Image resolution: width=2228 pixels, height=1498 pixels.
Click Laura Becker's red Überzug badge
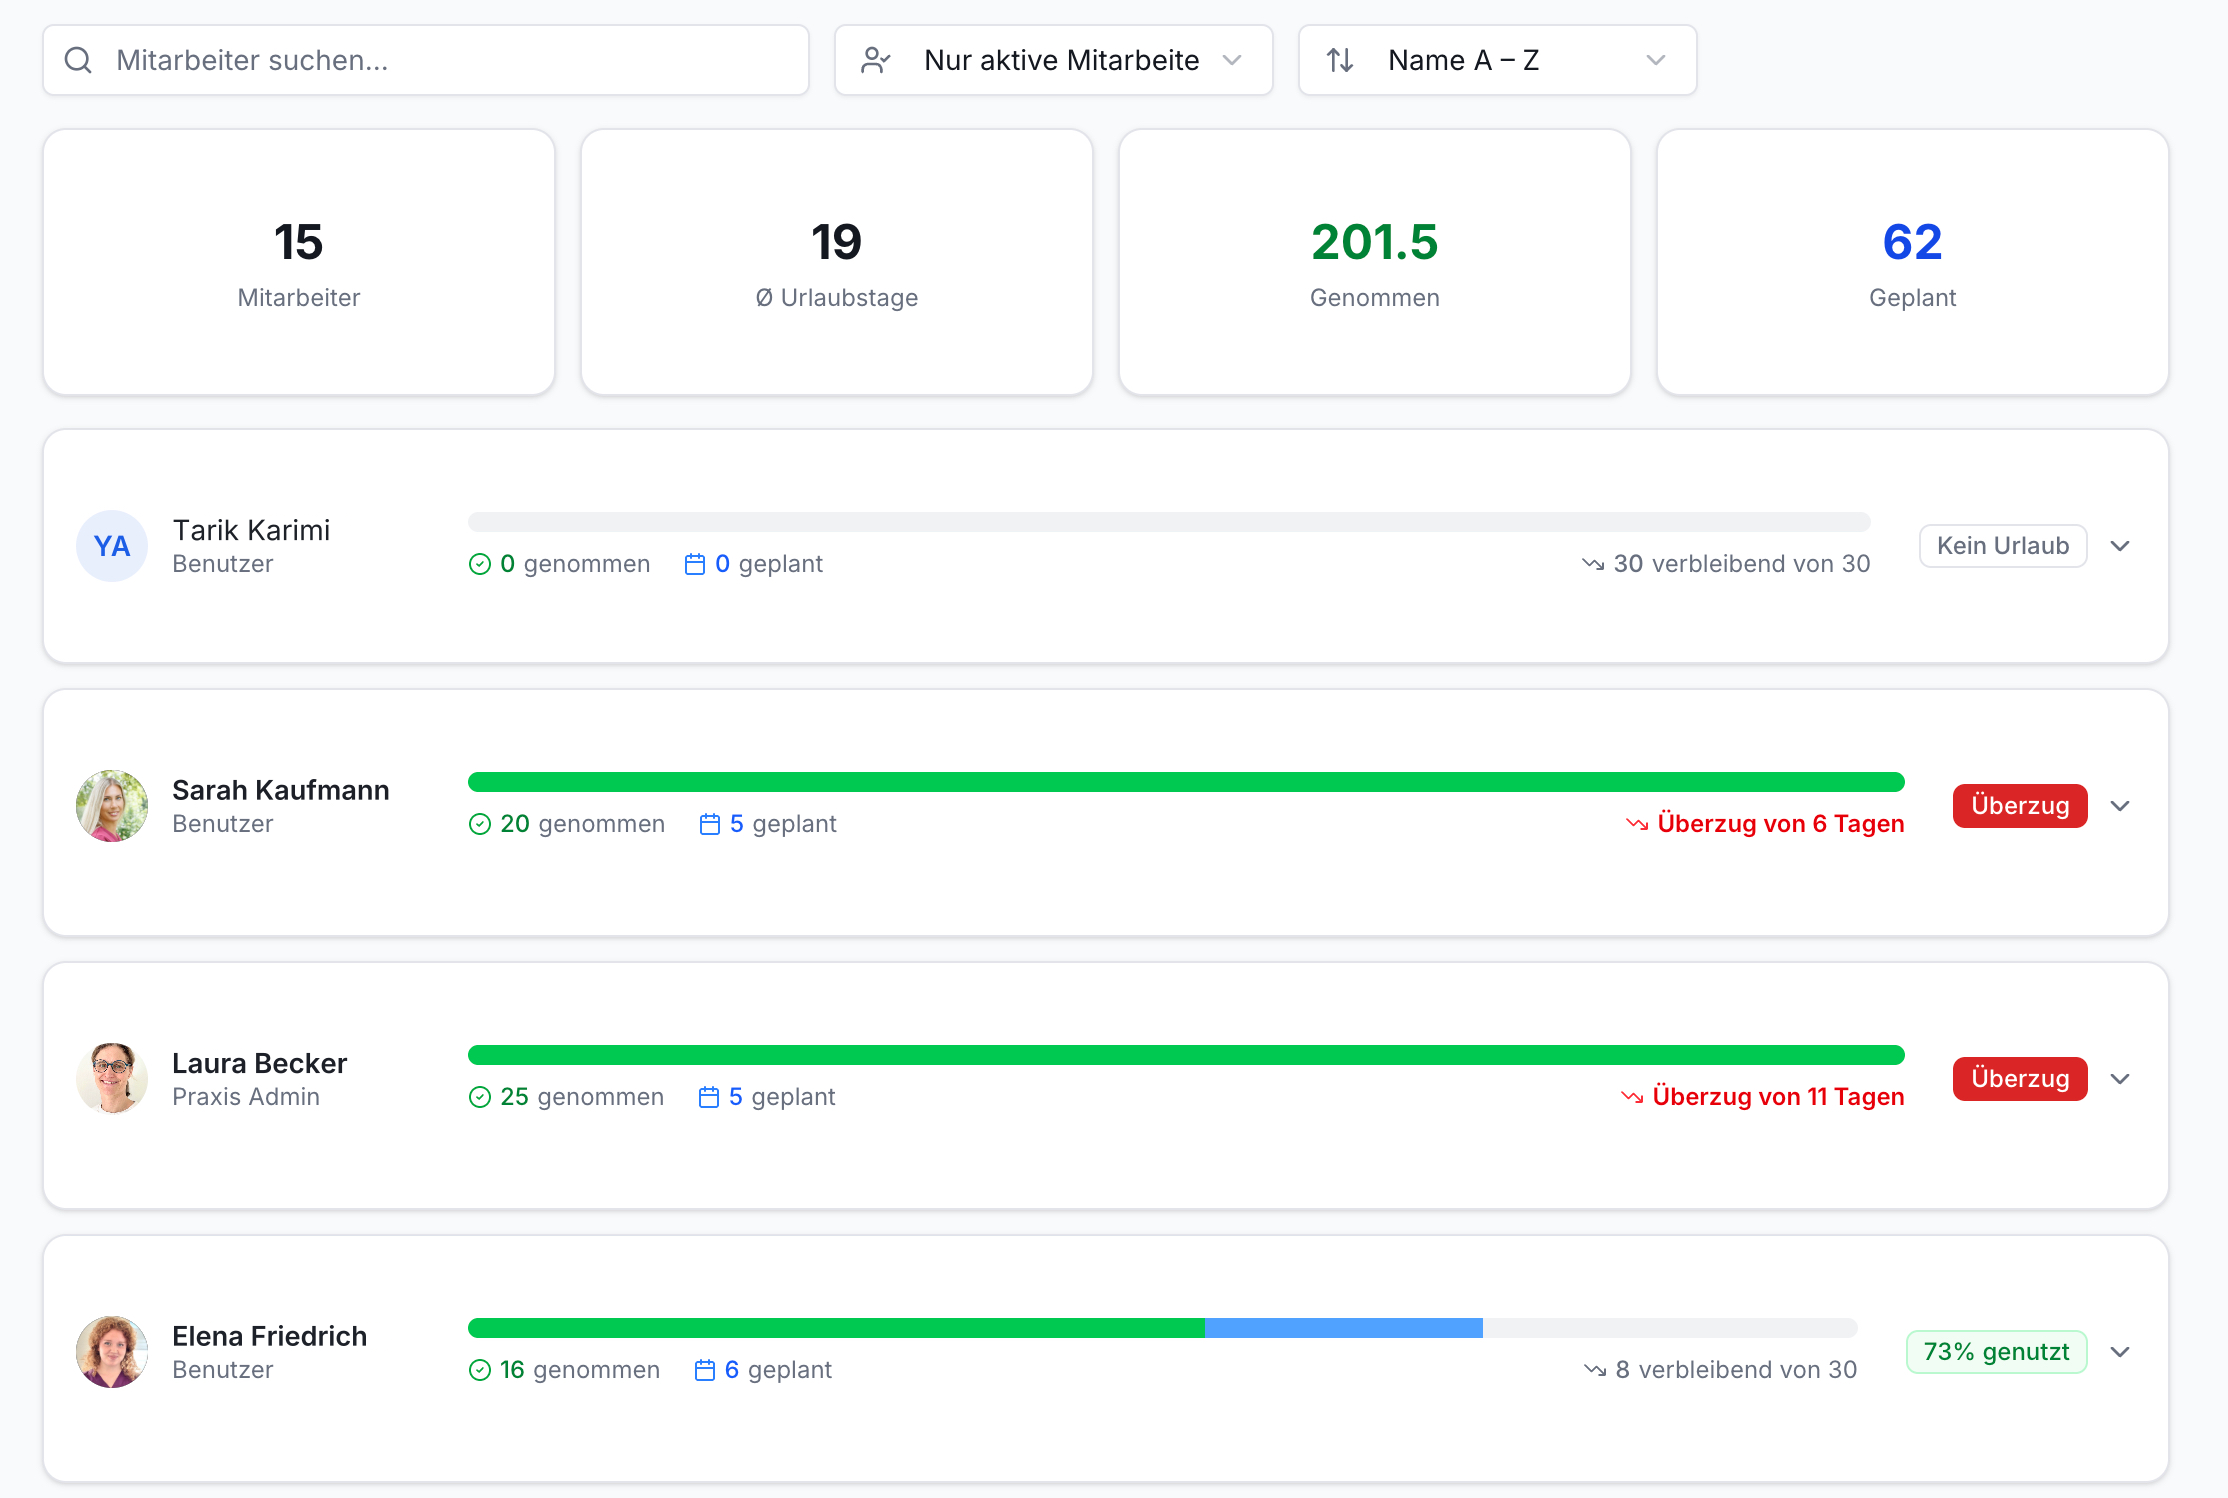click(x=2020, y=1079)
